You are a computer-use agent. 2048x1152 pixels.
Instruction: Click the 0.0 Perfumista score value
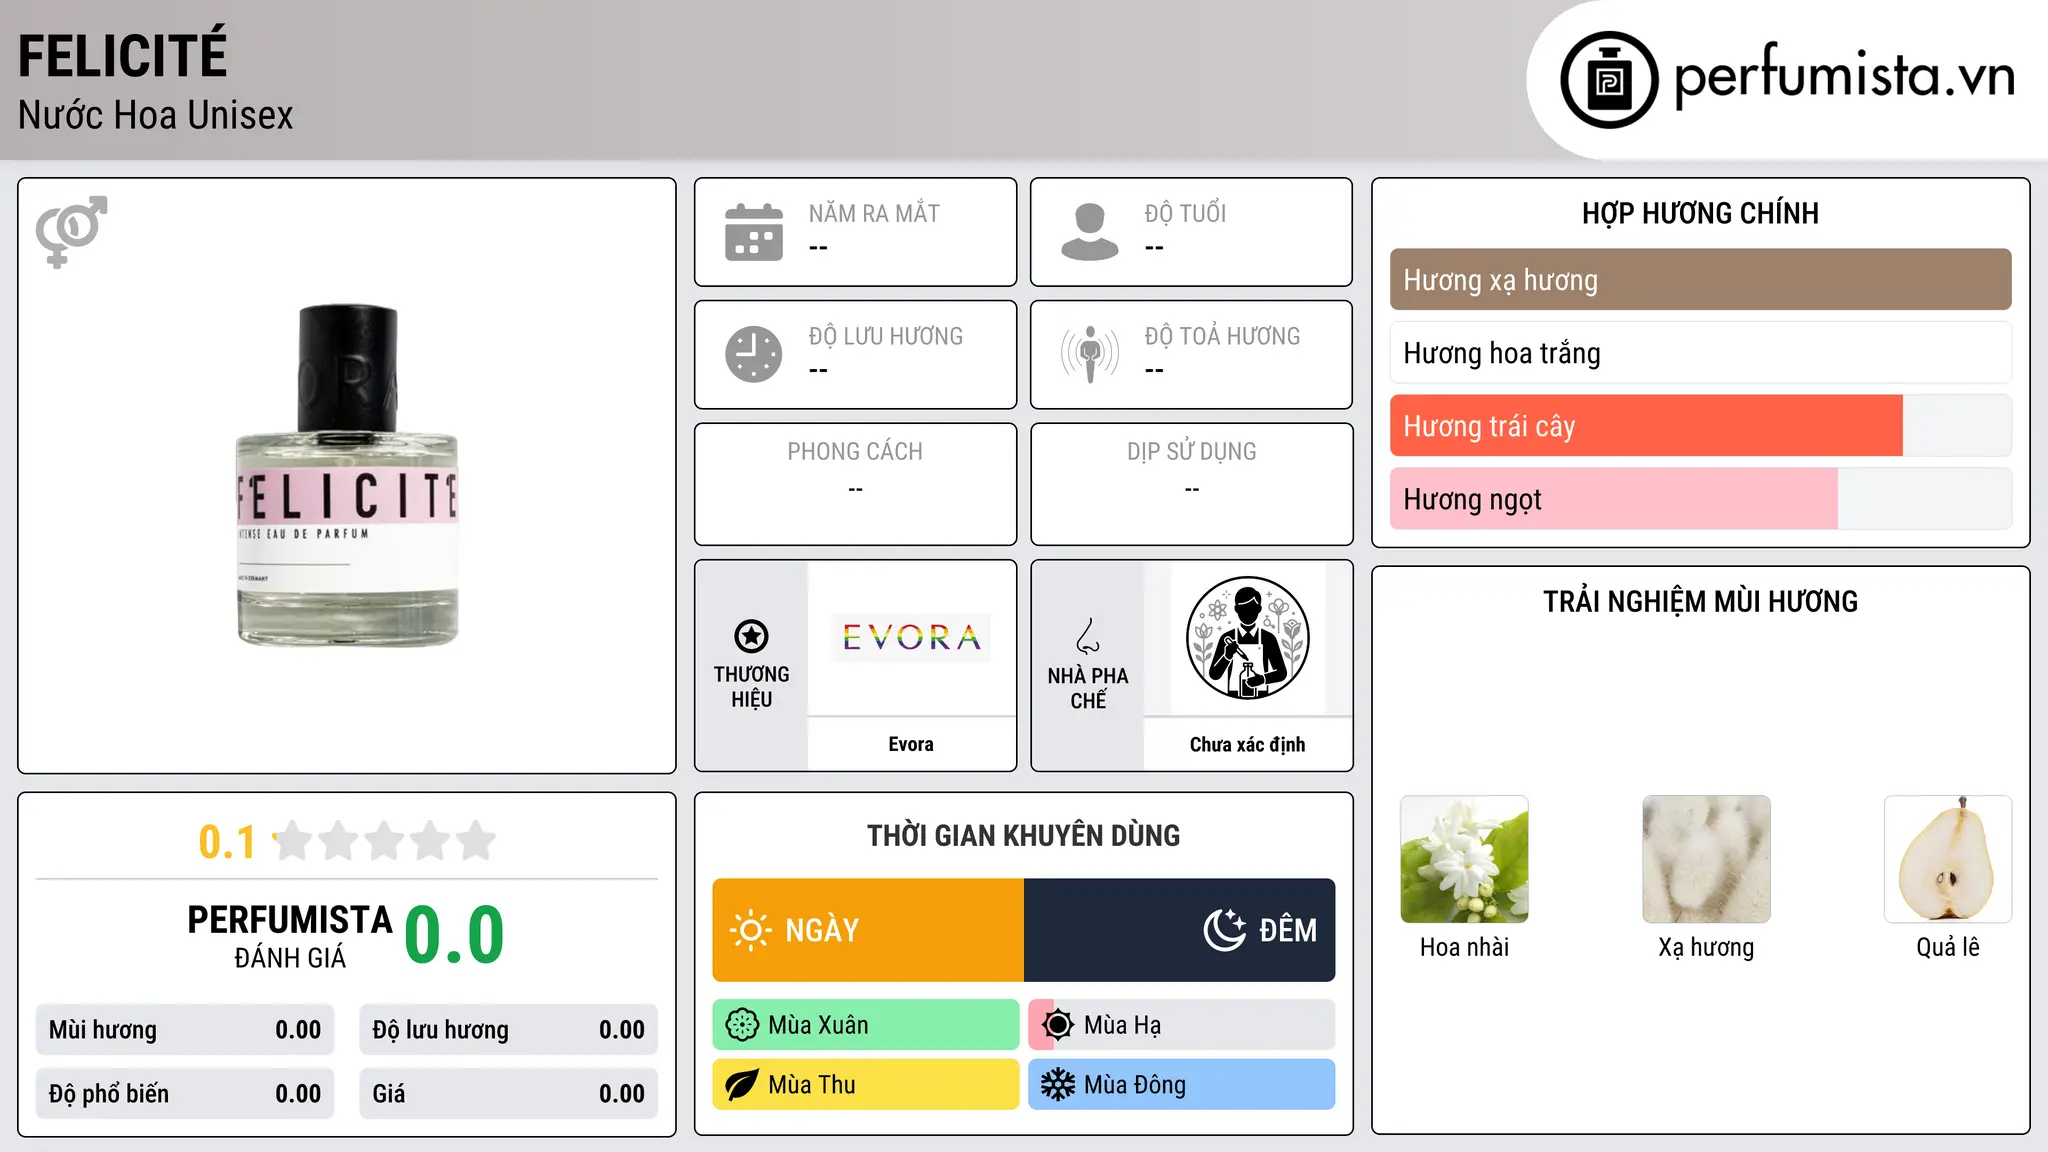pos(455,934)
